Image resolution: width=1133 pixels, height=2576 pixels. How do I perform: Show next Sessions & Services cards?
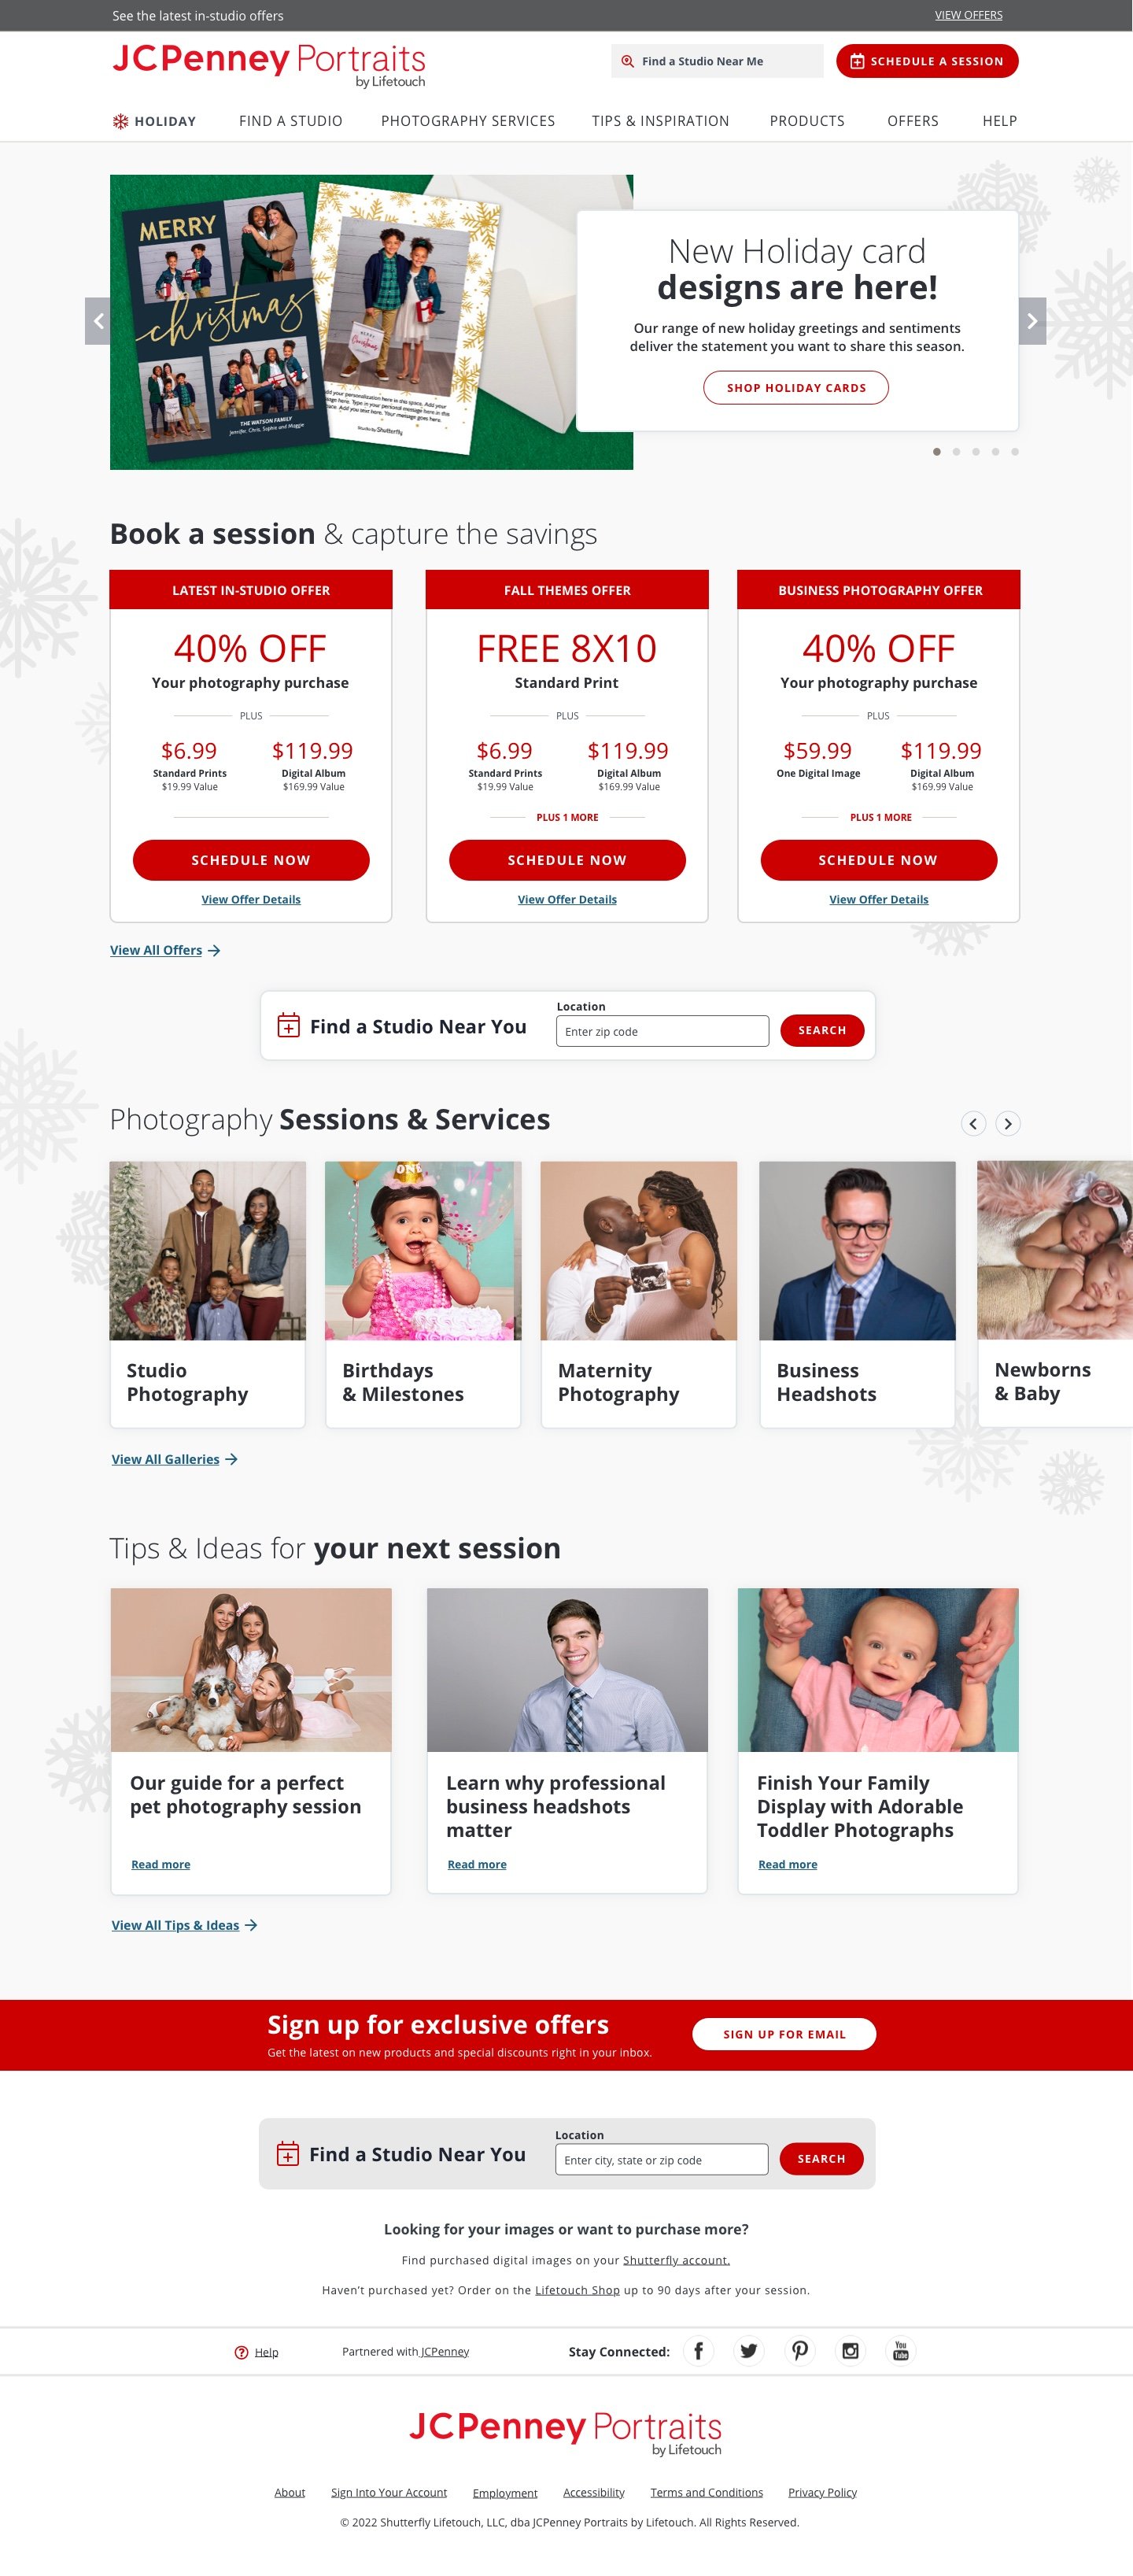1007,1123
